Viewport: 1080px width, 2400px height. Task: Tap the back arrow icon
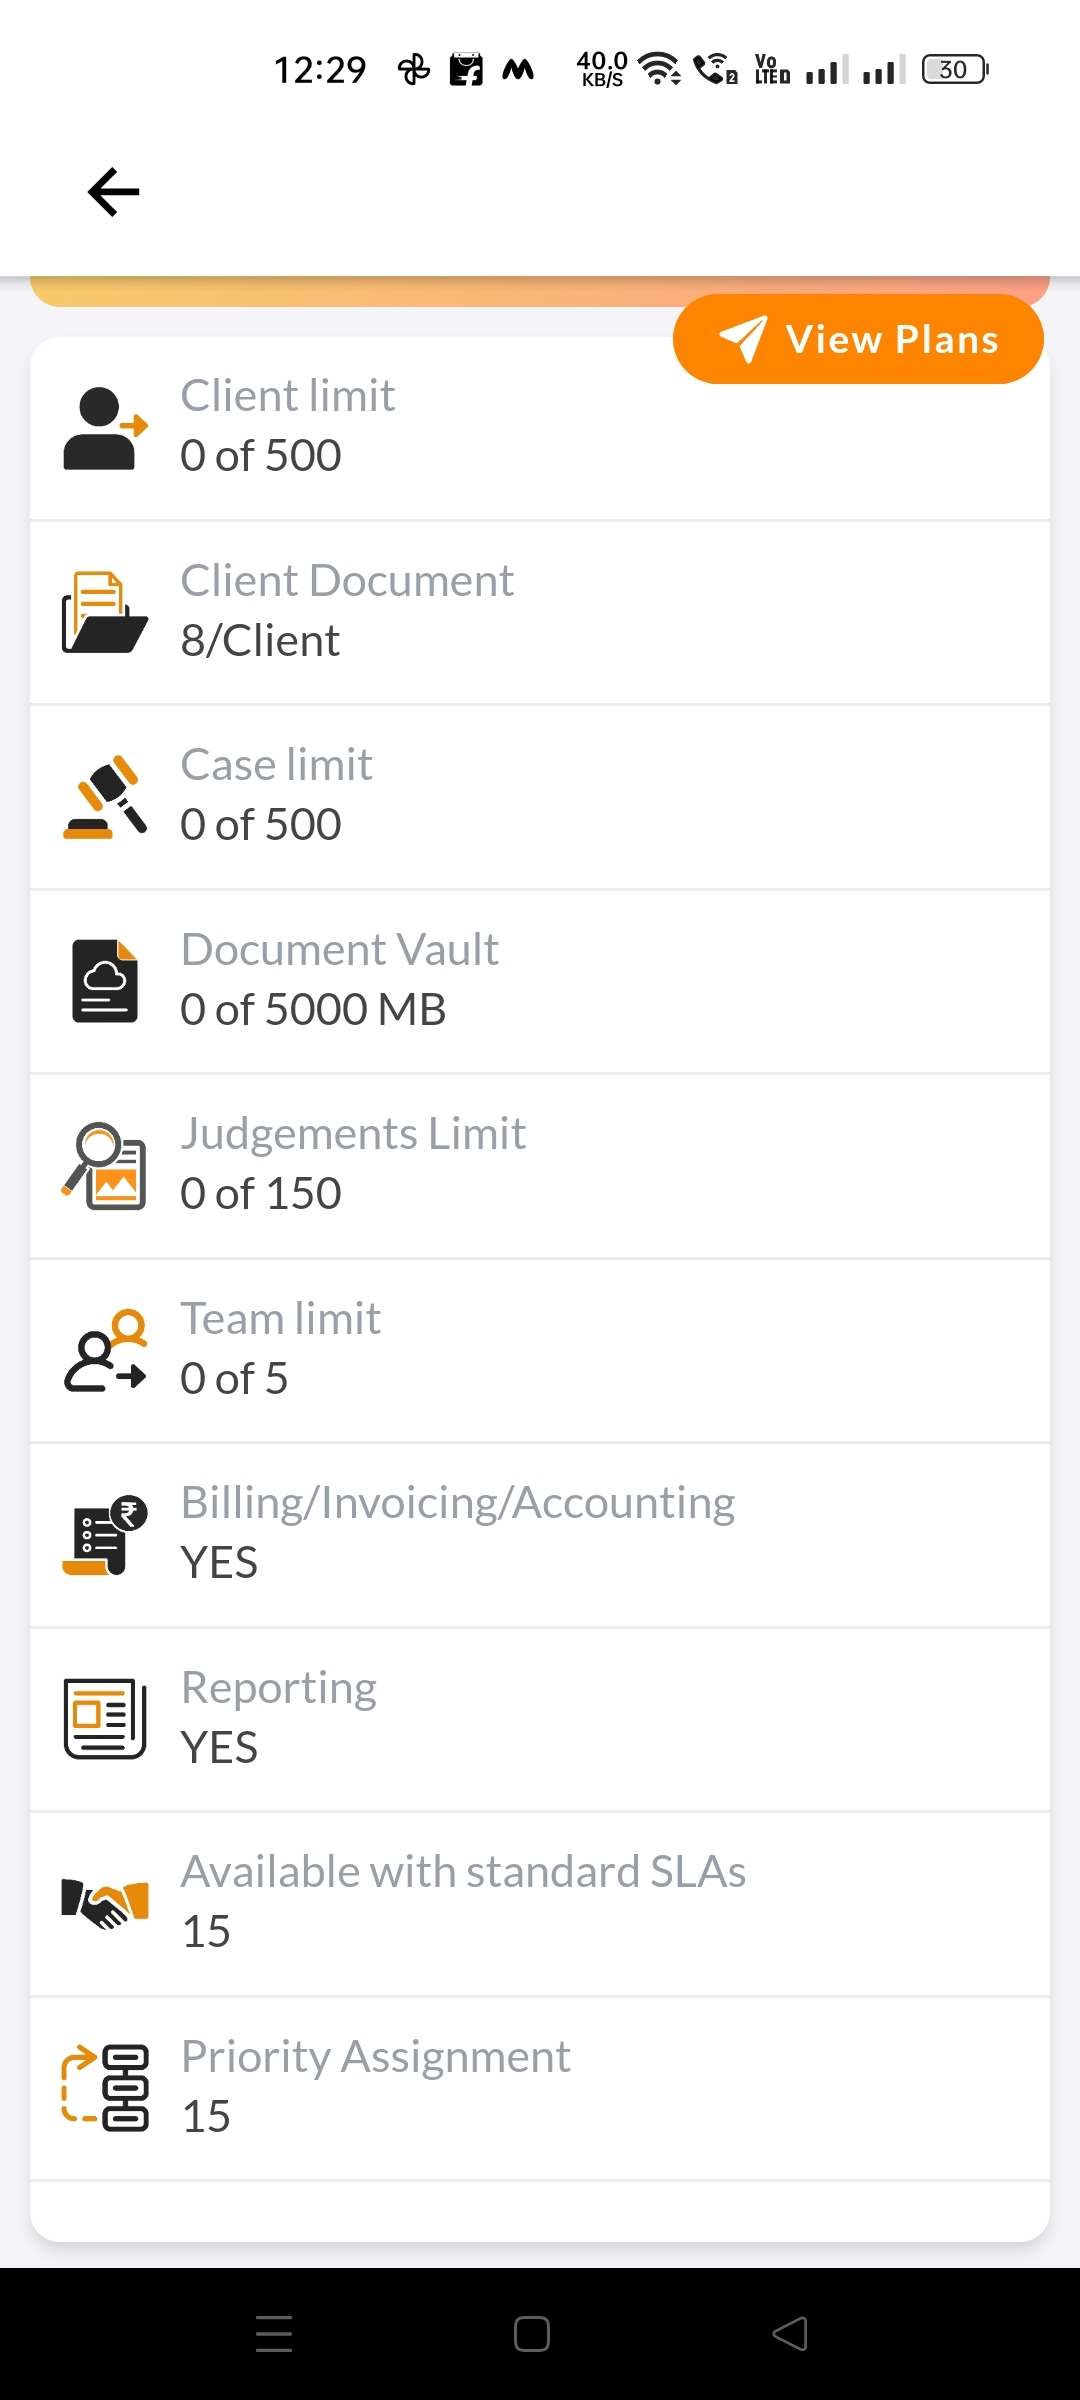[x=113, y=192]
